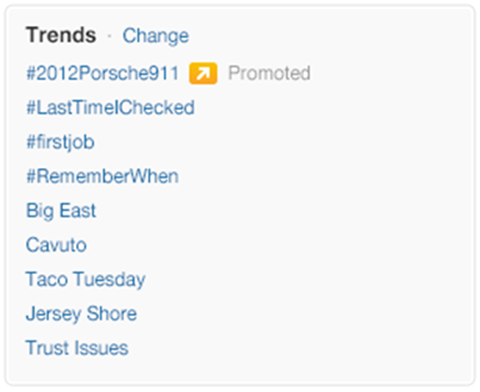Select the Taco Tuesday trend
480x392 pixels.
pos(86,280)
